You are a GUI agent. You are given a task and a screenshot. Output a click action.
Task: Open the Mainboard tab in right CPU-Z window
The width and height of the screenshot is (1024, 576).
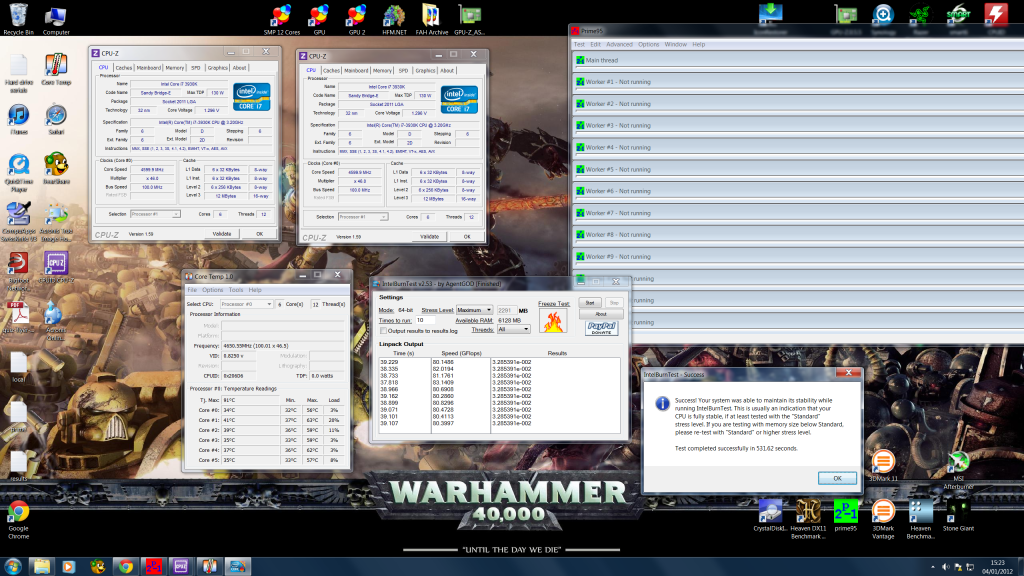click(355, 71)
